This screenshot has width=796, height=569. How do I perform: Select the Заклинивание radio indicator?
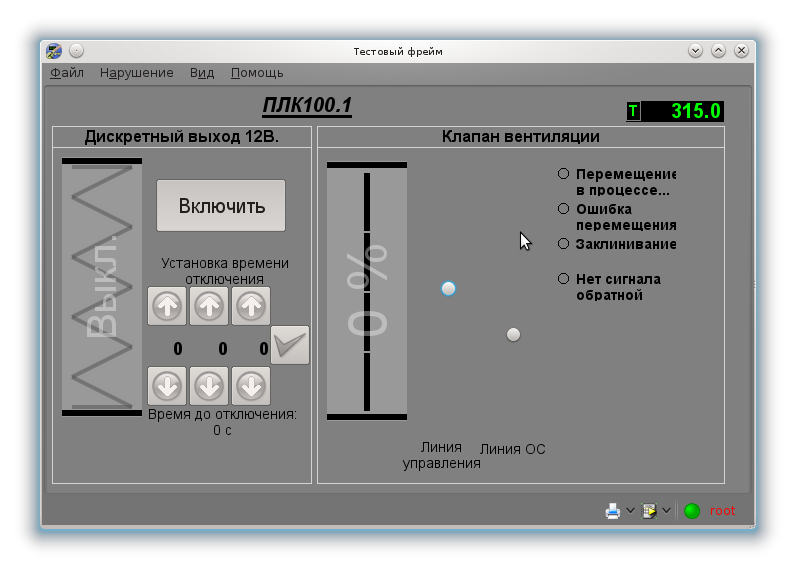564,244
